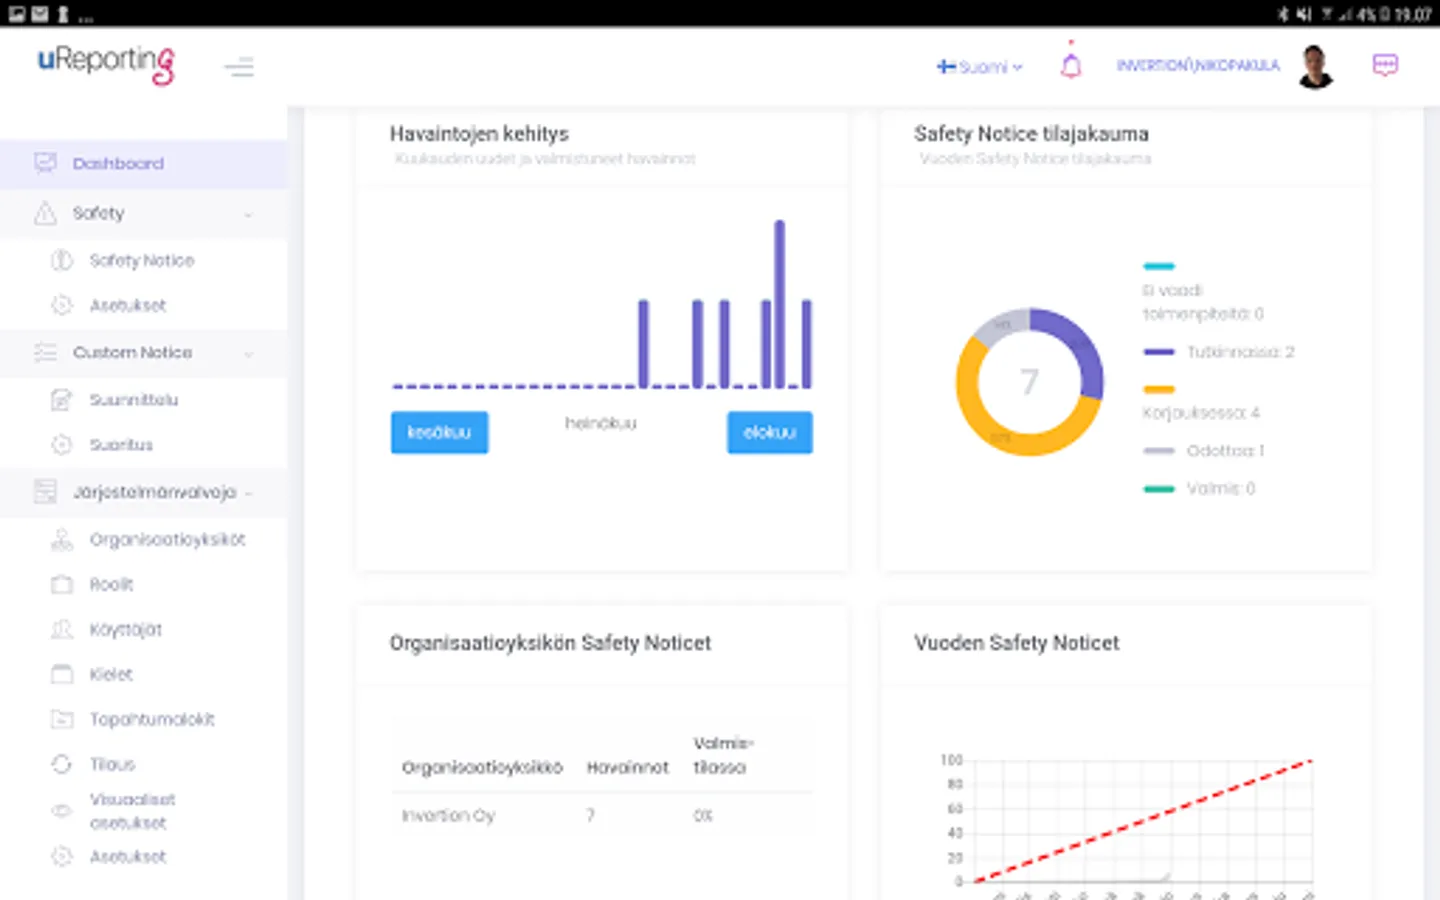Click the Custom Notice list icon
The image size is (1440, 900).
coord(45,352)
